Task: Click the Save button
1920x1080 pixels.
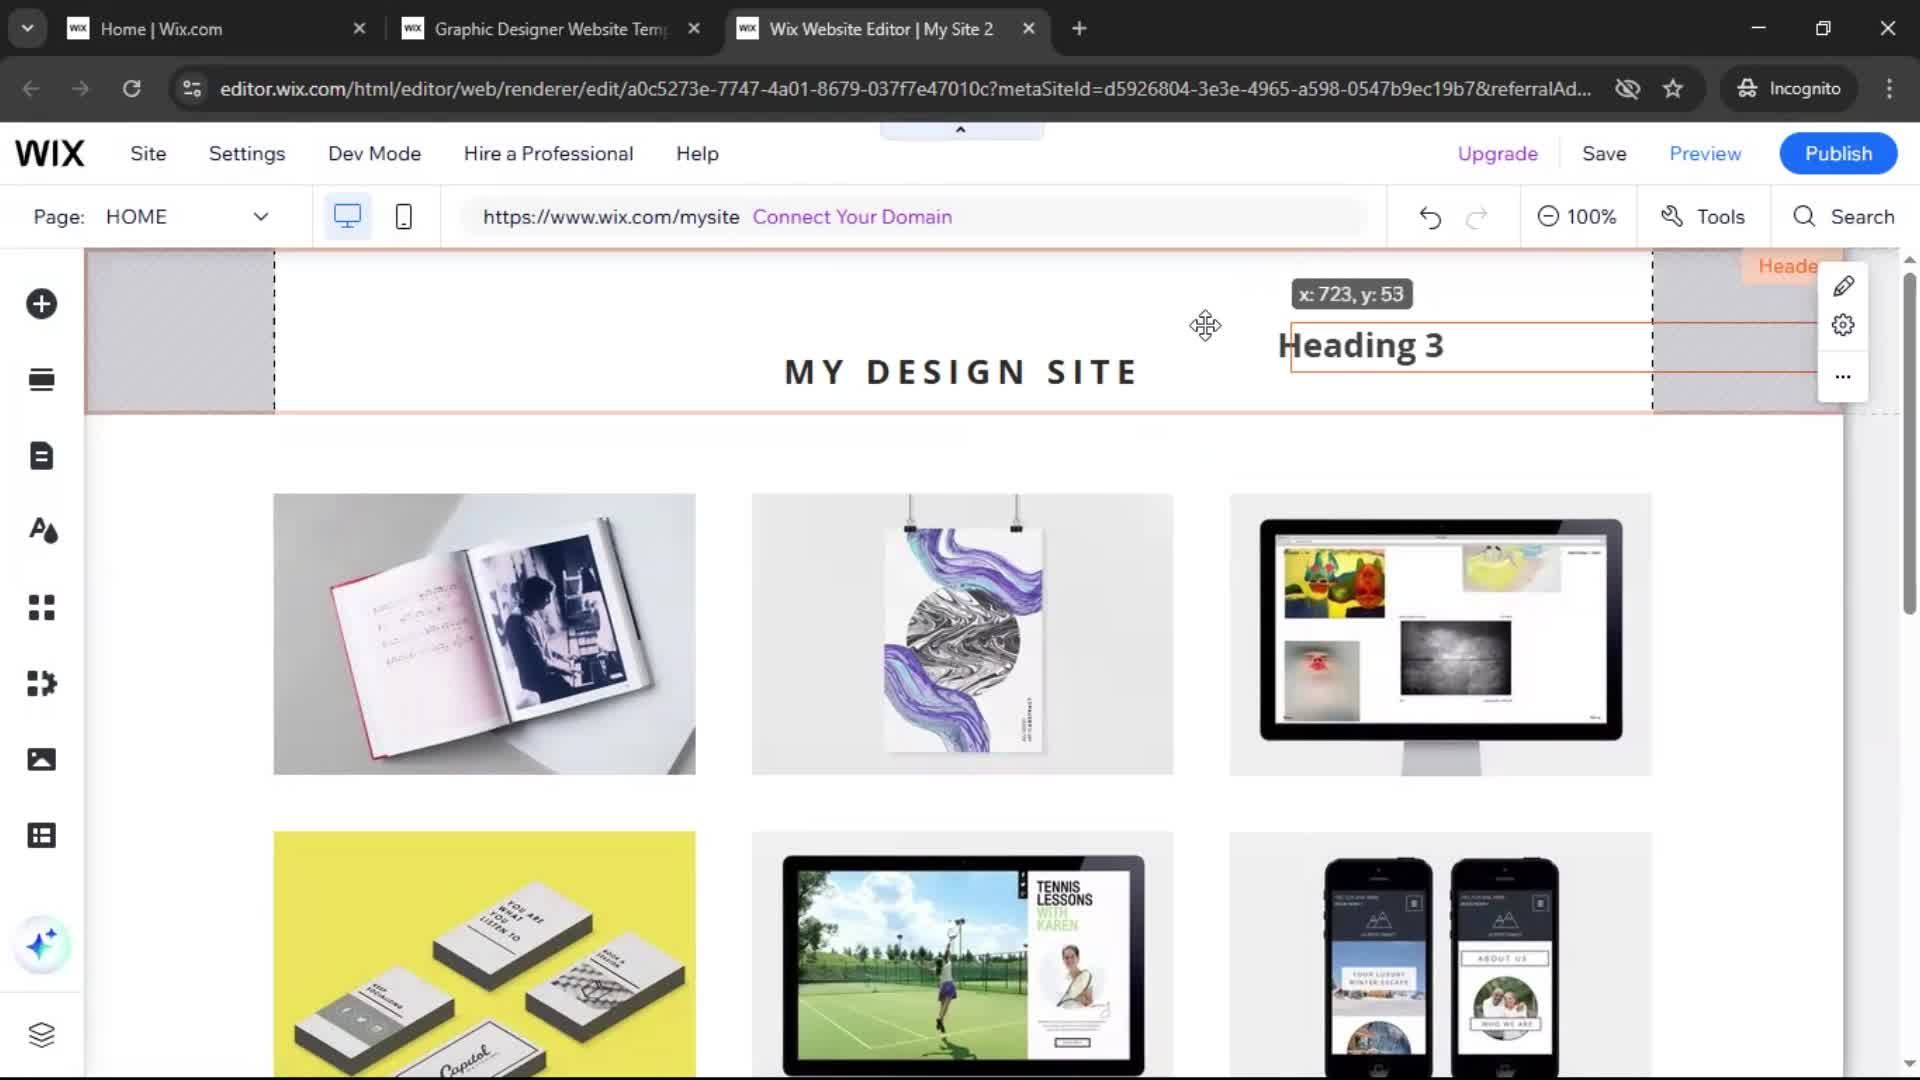Action: click(x=1604, y=154)
